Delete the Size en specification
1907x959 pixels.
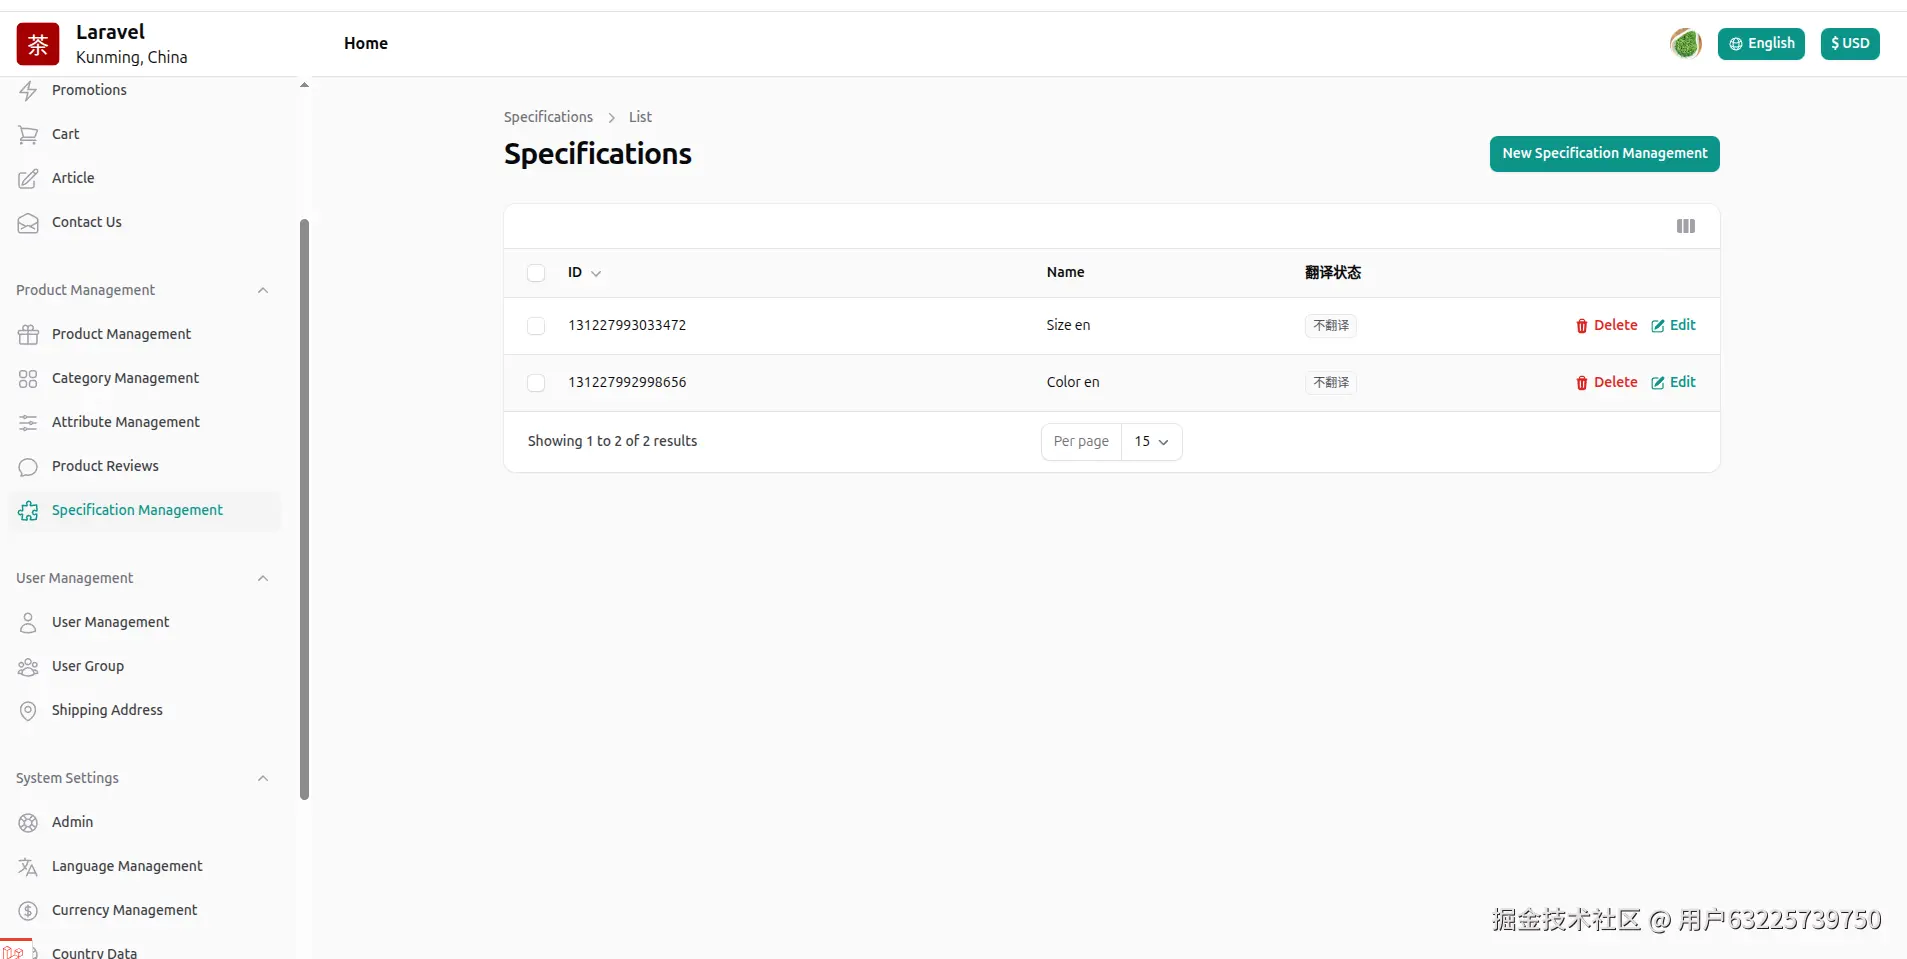[1606, 326]
